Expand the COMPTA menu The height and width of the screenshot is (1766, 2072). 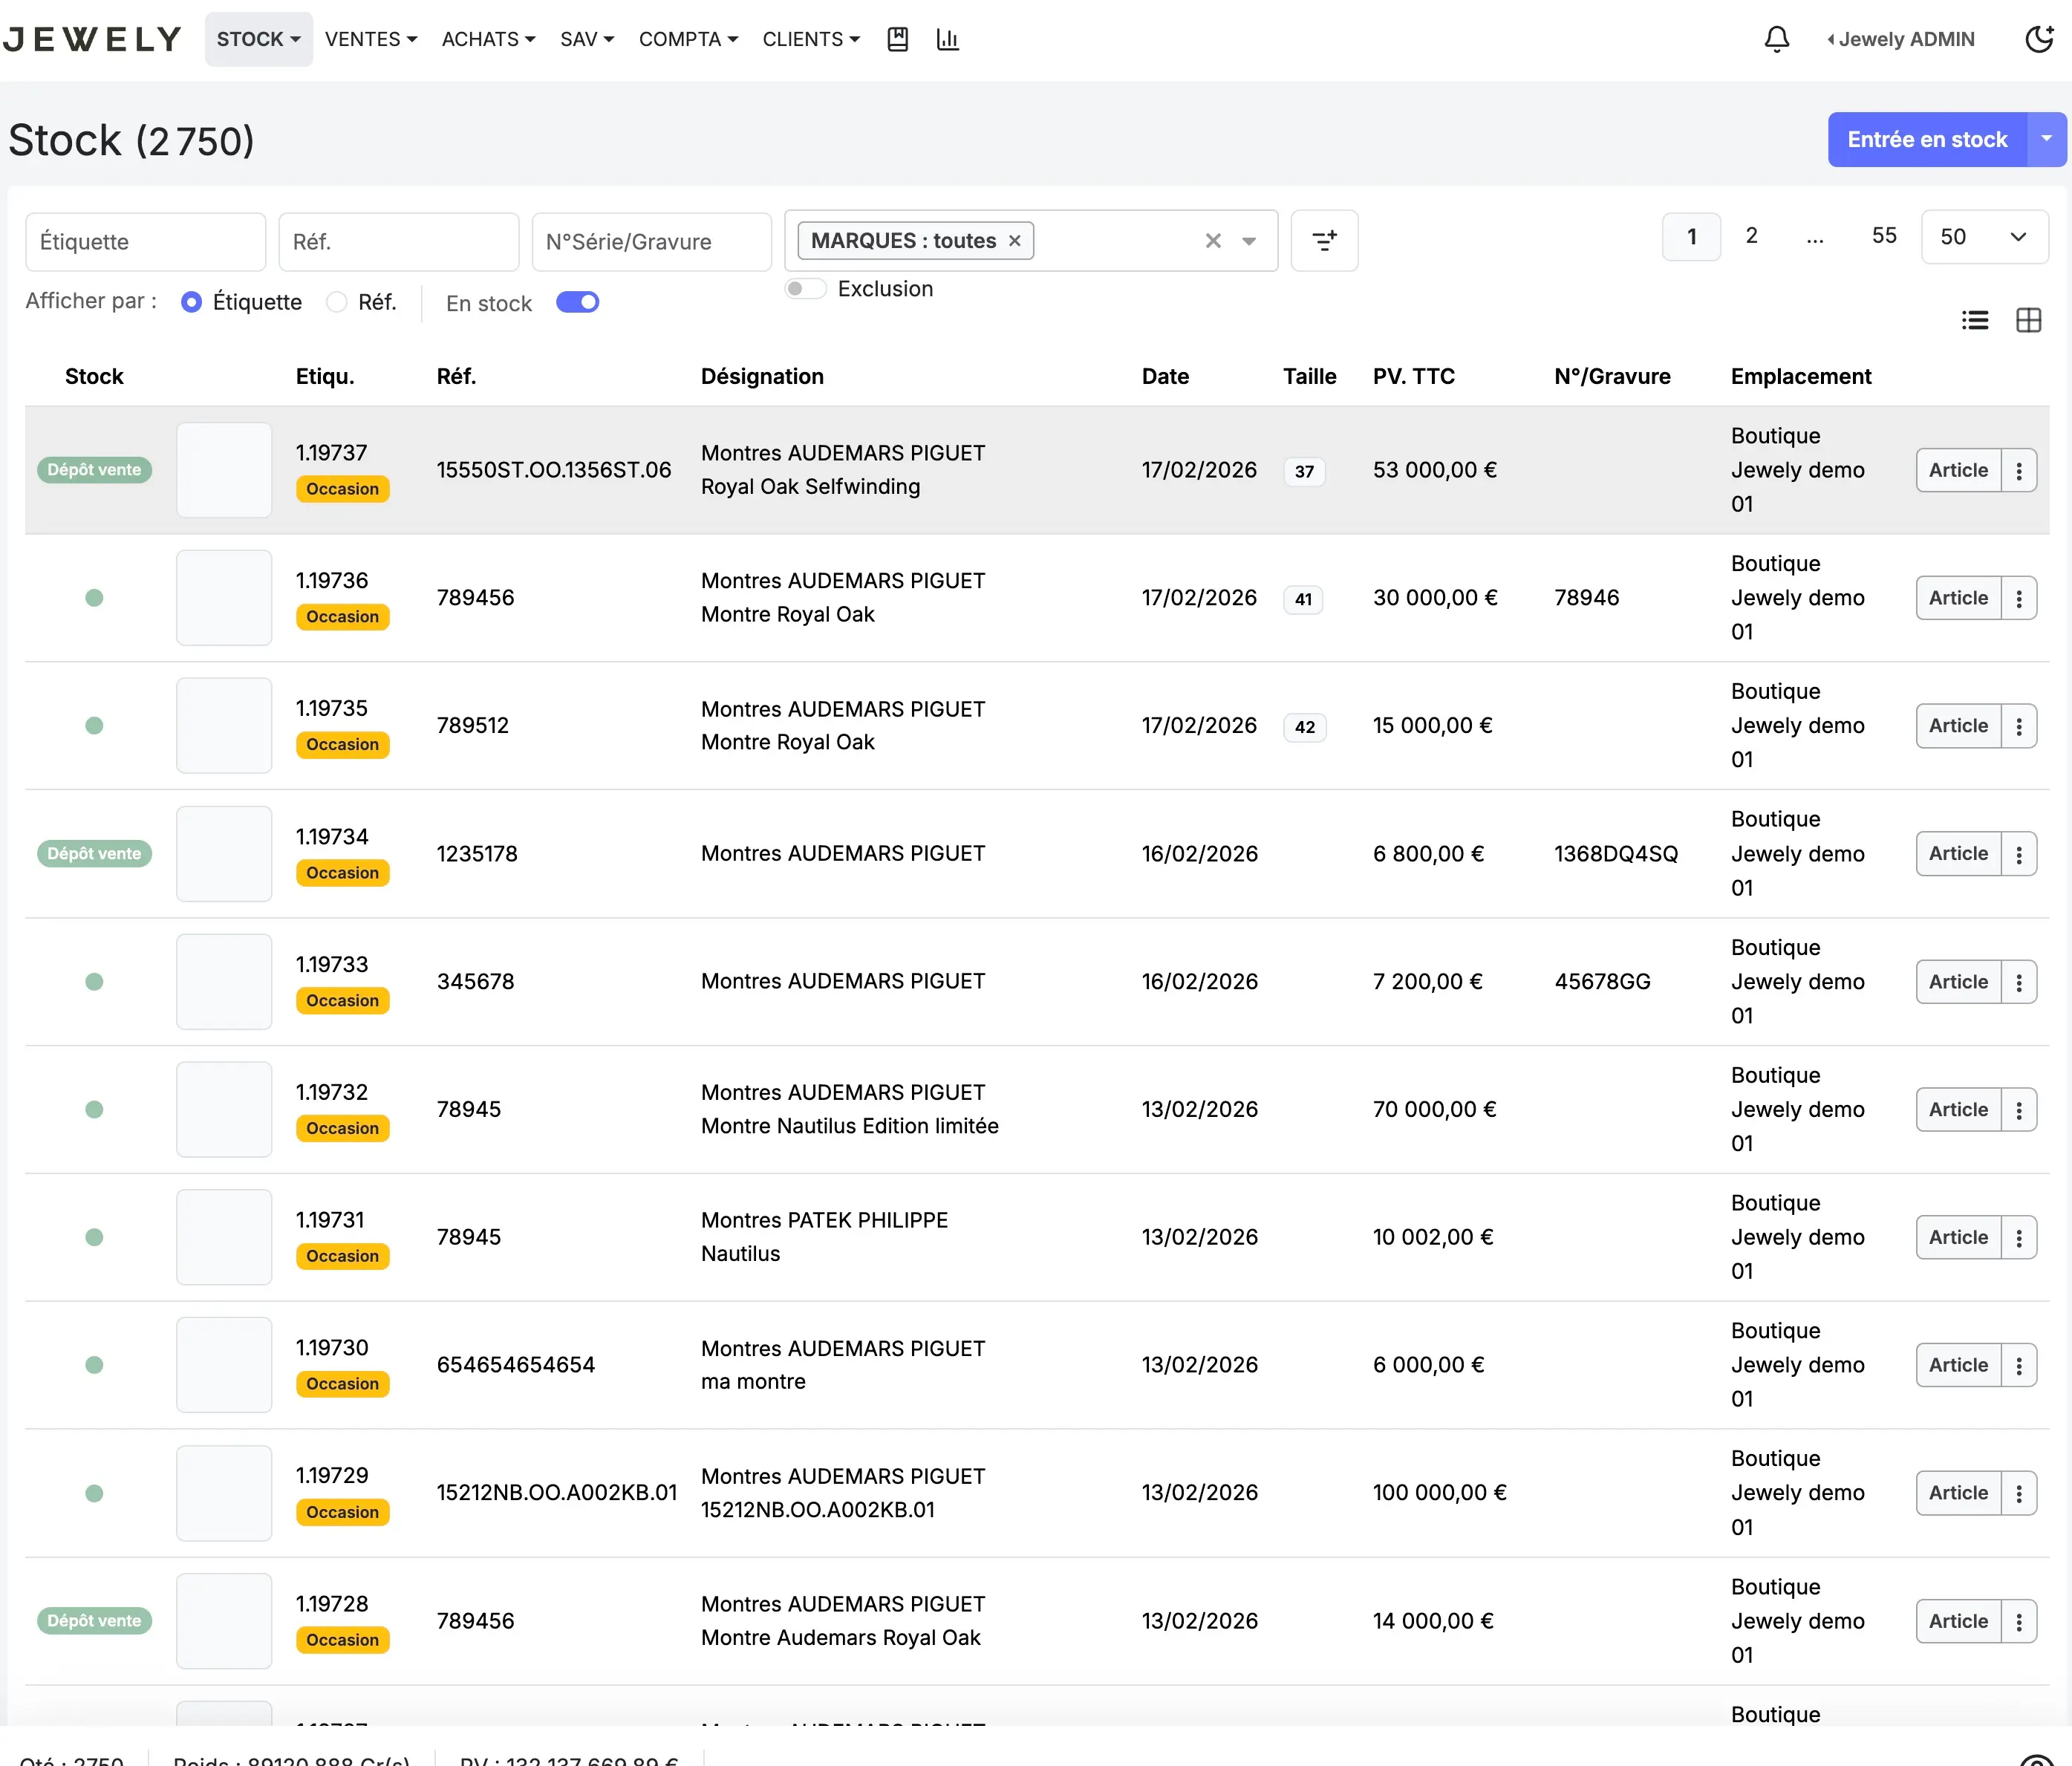click(689, 39)
